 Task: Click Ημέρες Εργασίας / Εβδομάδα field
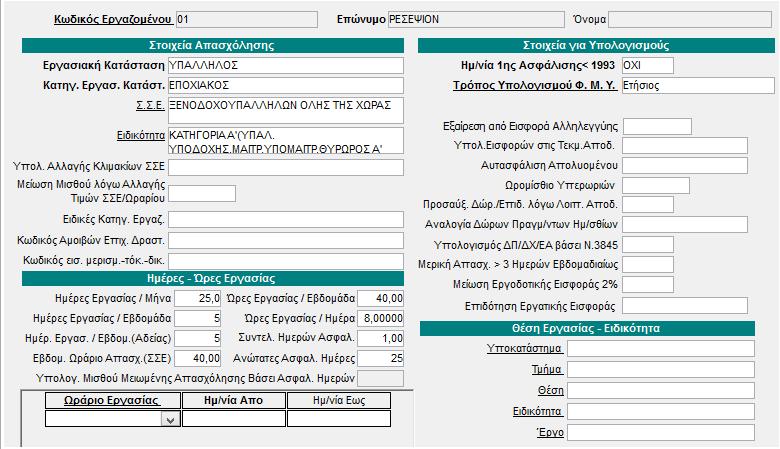(197, 318)
